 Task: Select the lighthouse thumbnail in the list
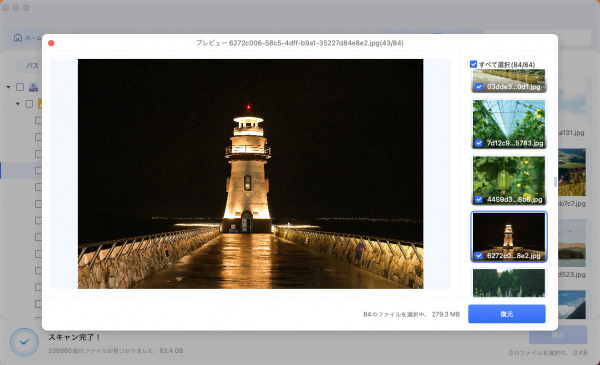509,236
